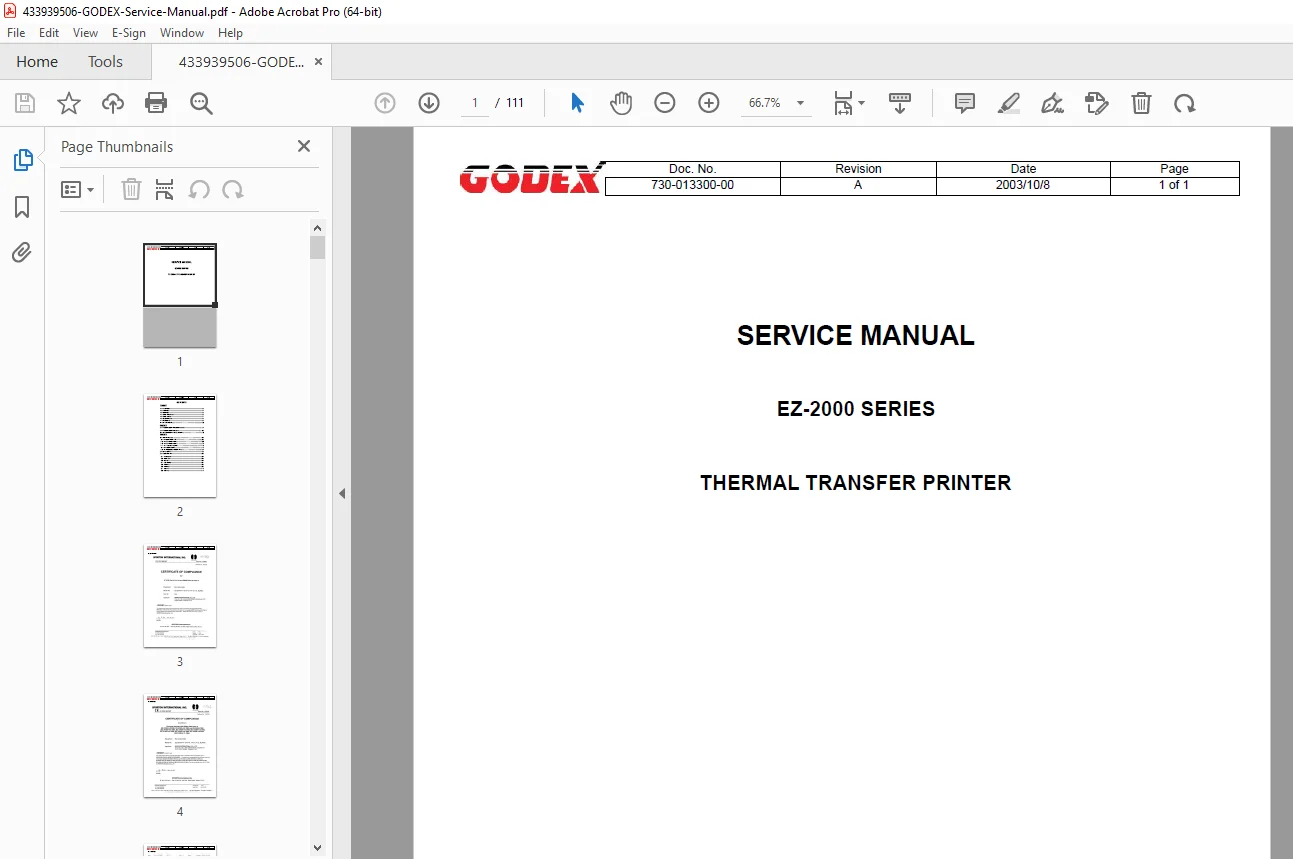The image size is (1293, 859).
Task: Collapse the navigation pane arrow
Action: (342, 493)
